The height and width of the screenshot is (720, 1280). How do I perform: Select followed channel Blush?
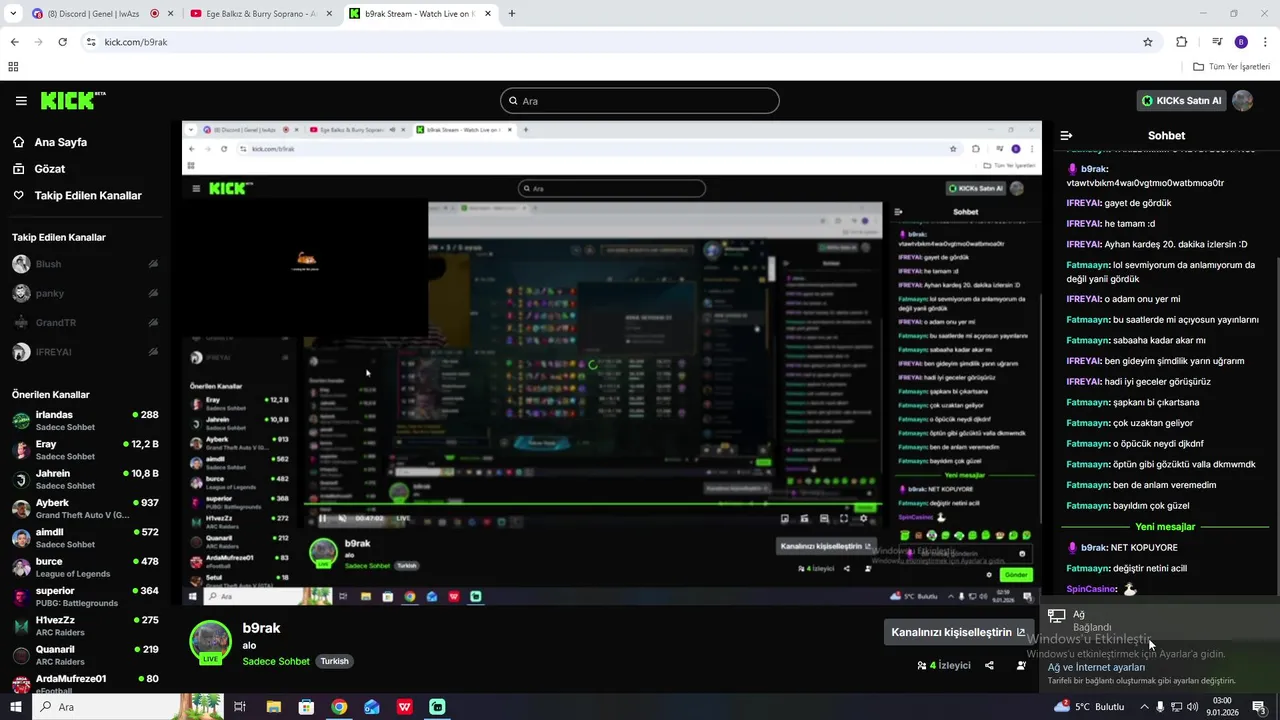[x=85, y=264]
